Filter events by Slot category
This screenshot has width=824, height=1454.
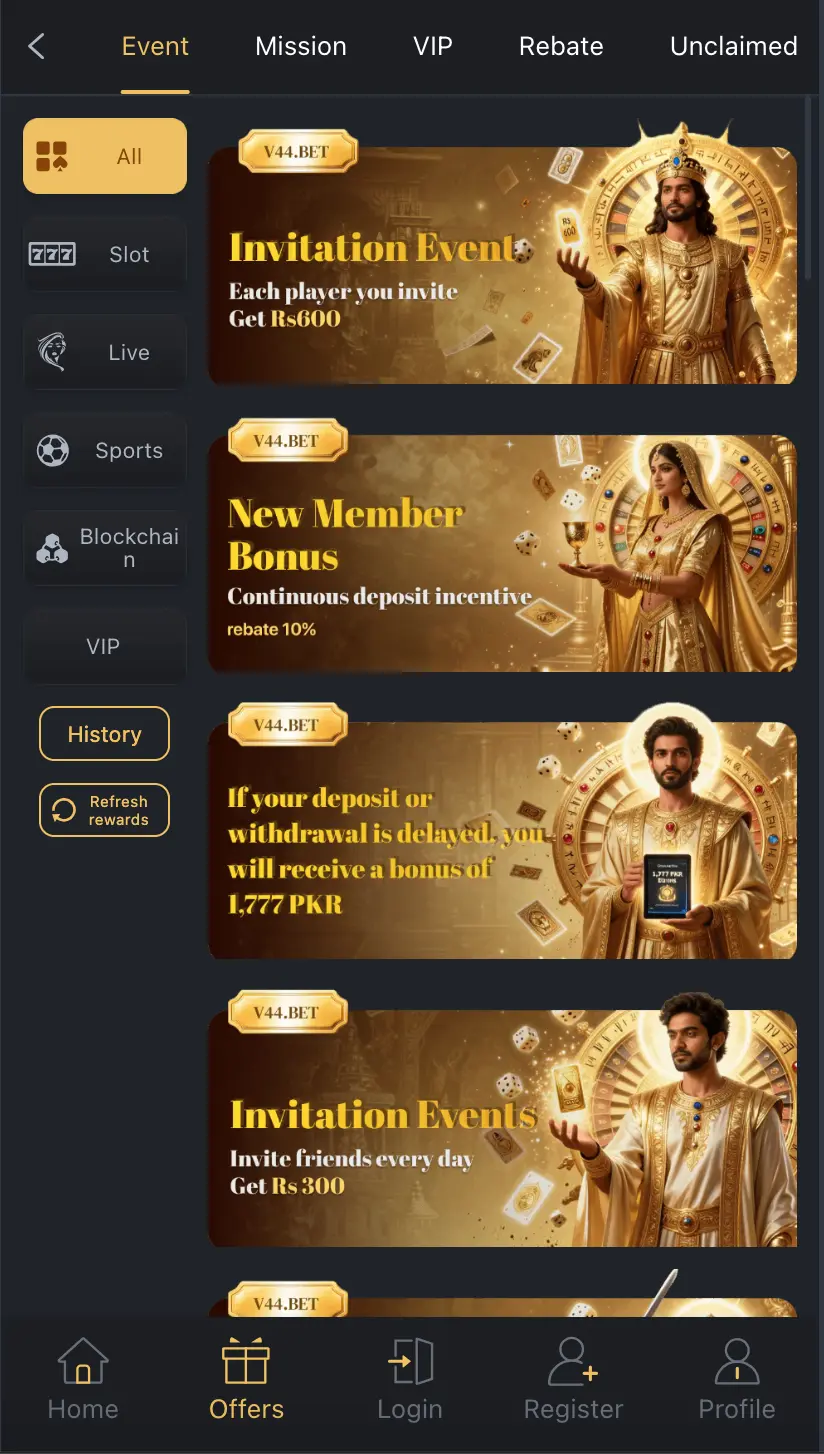point(105,254)
